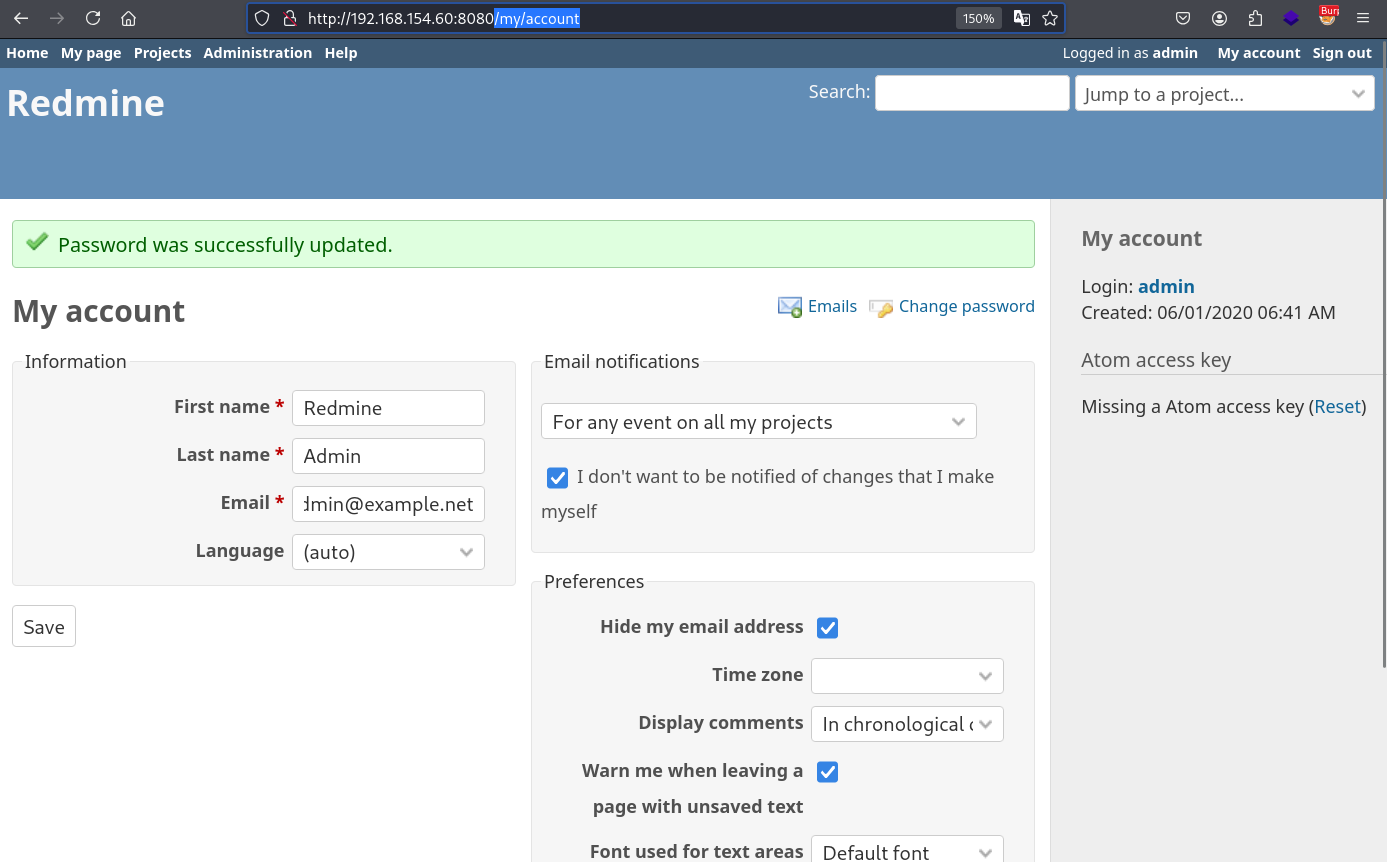Click the Reset Atom access key link

[1338, 406]
